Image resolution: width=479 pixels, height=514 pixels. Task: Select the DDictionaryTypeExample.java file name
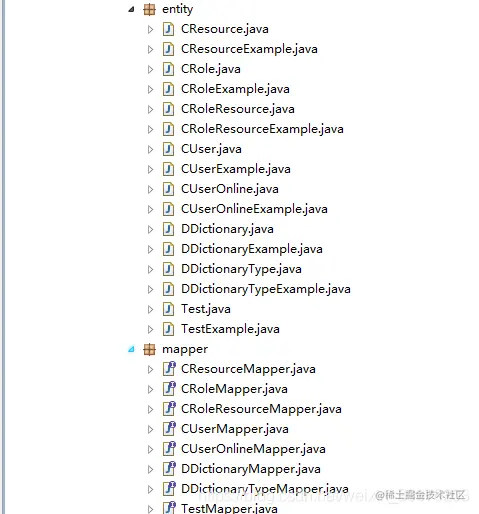pyautogui.click(x=266, y=289)
